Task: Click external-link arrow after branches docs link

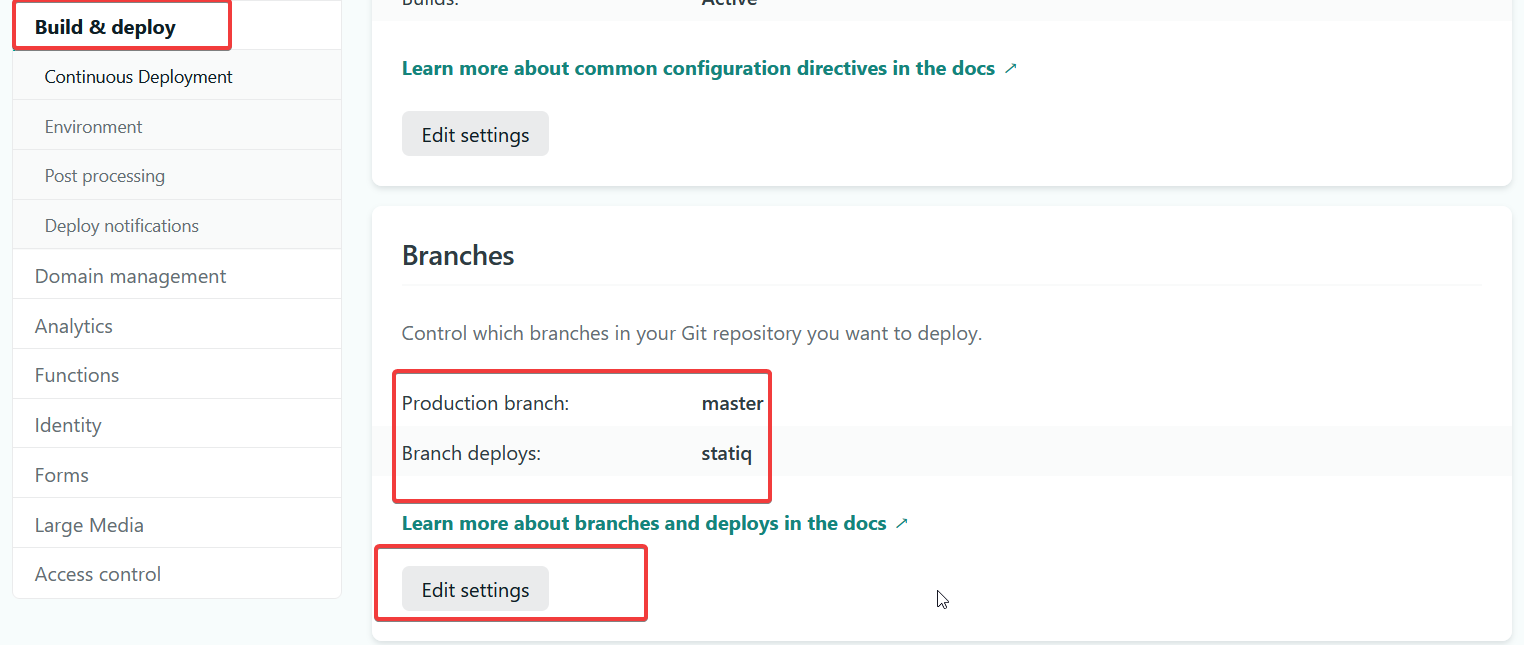Action: click(901, 523)
